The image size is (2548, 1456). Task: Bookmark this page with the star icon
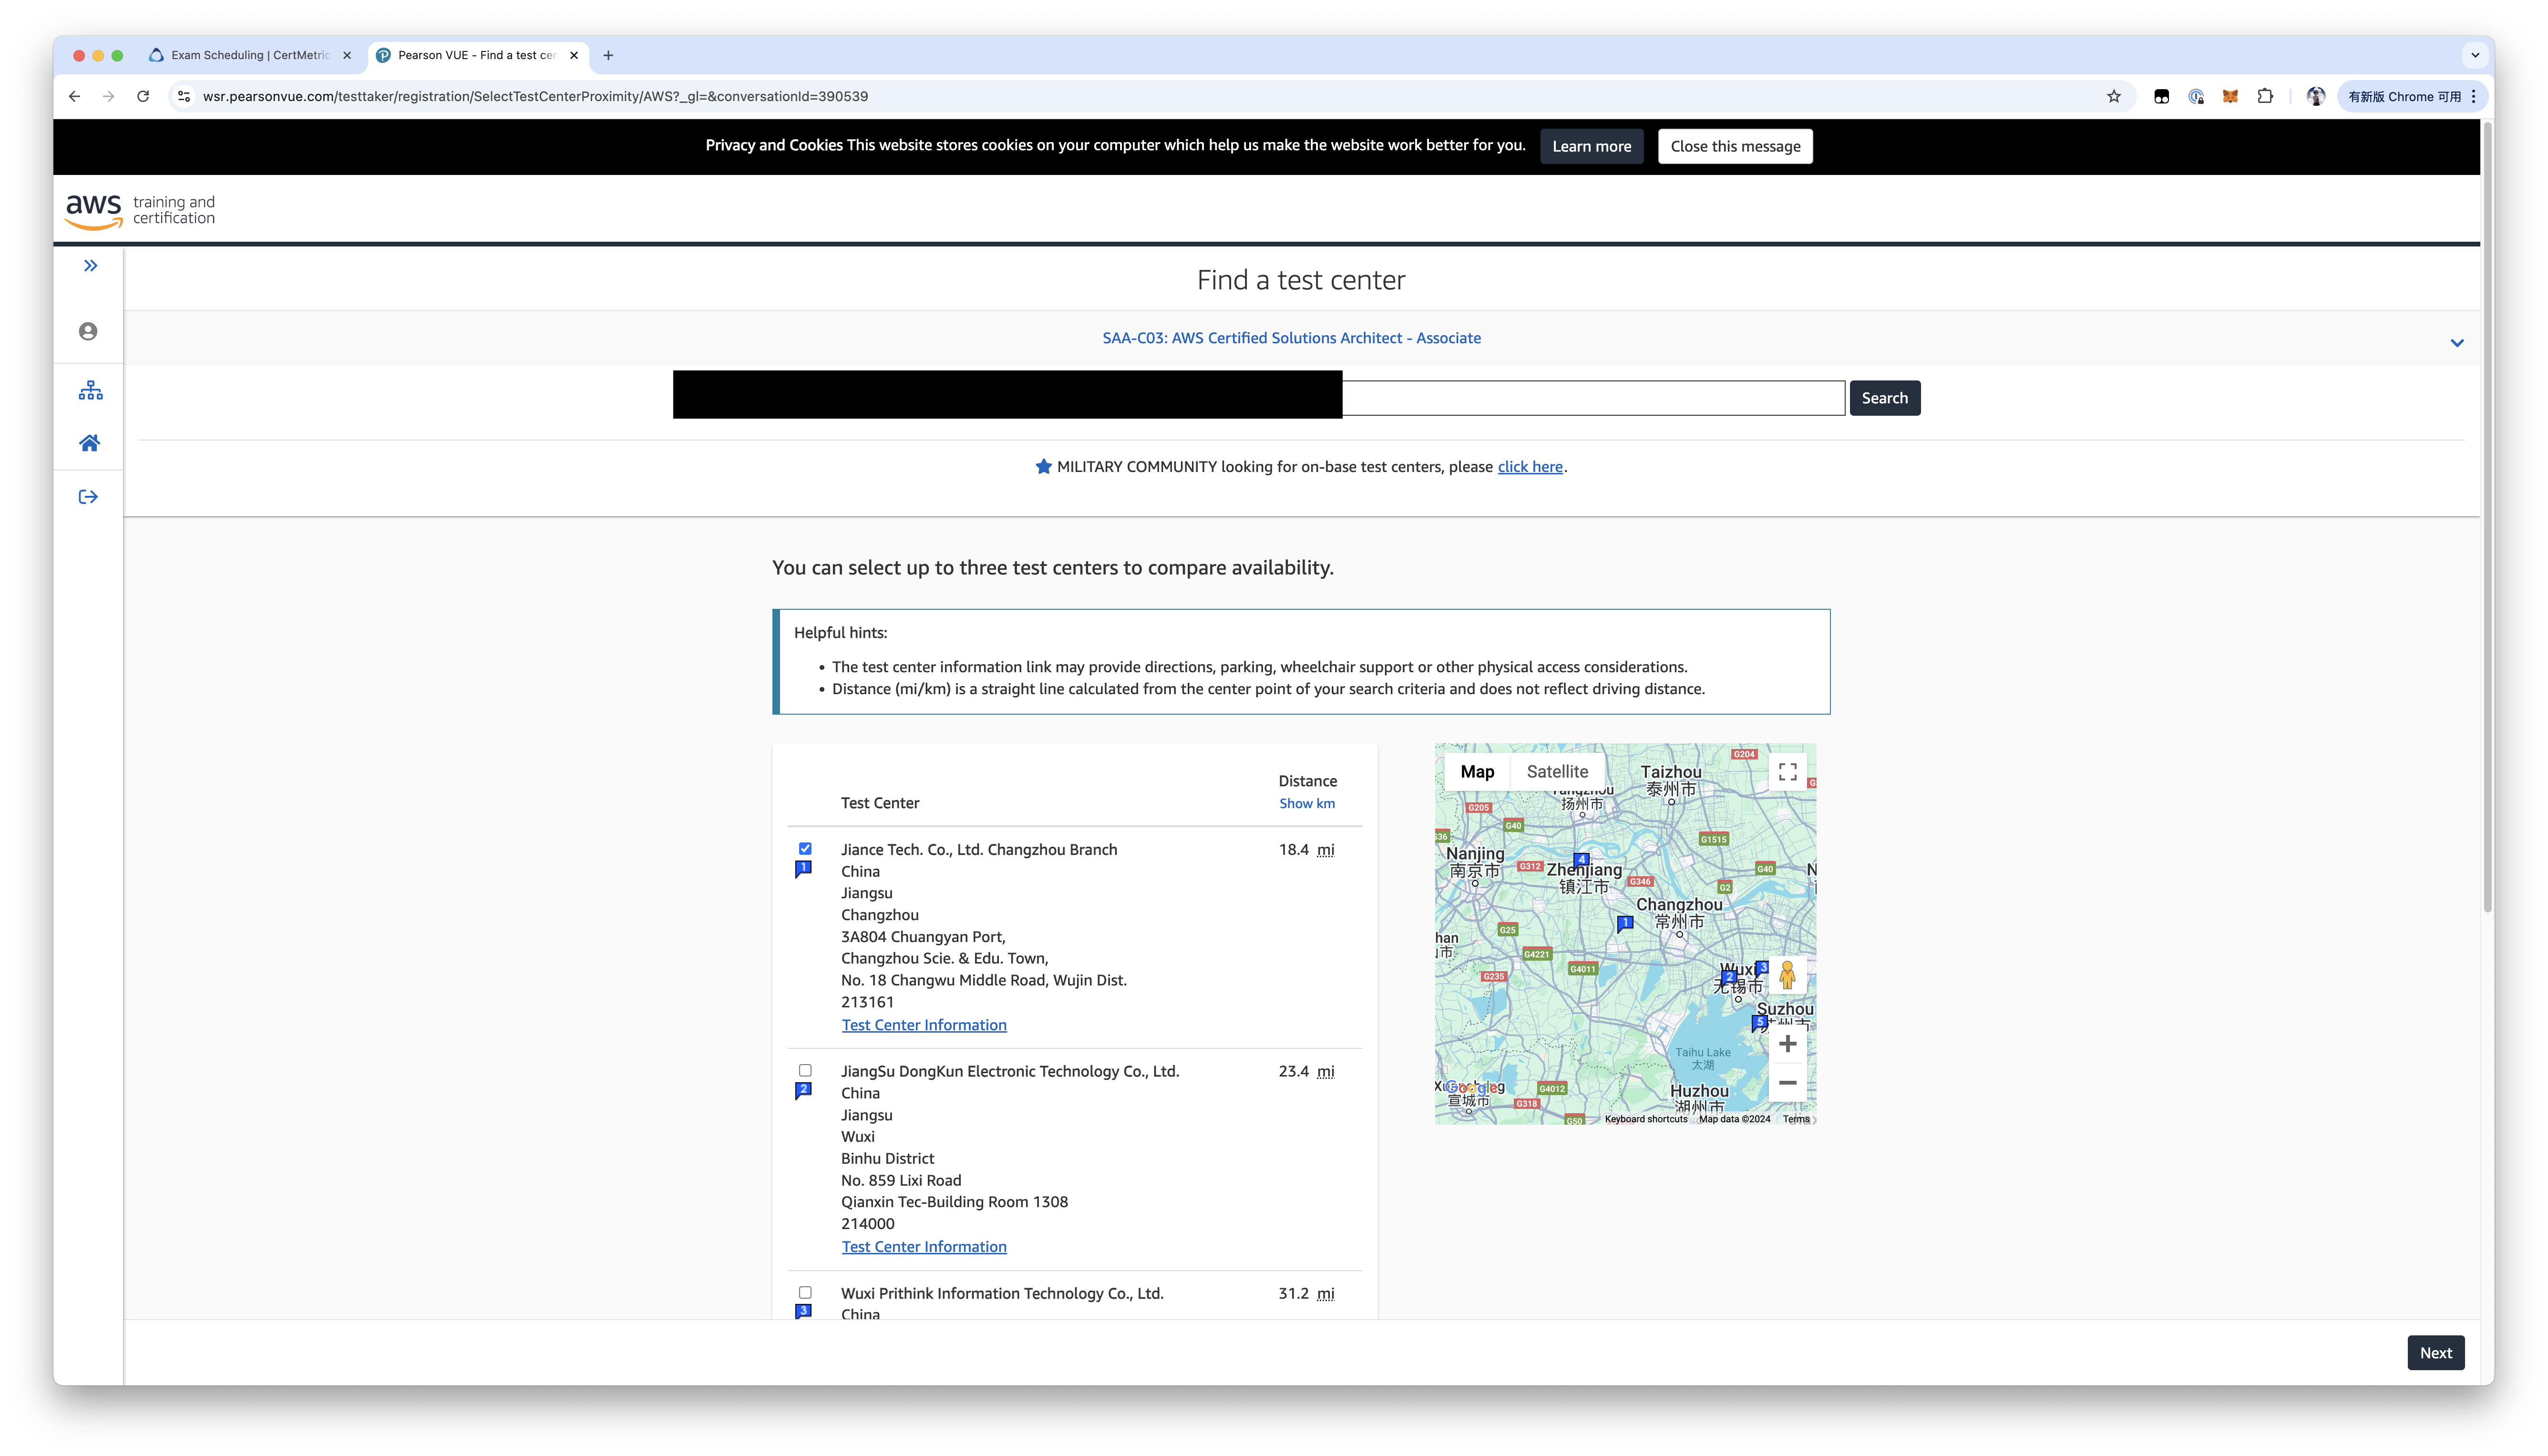click(x=2113, y=97)
